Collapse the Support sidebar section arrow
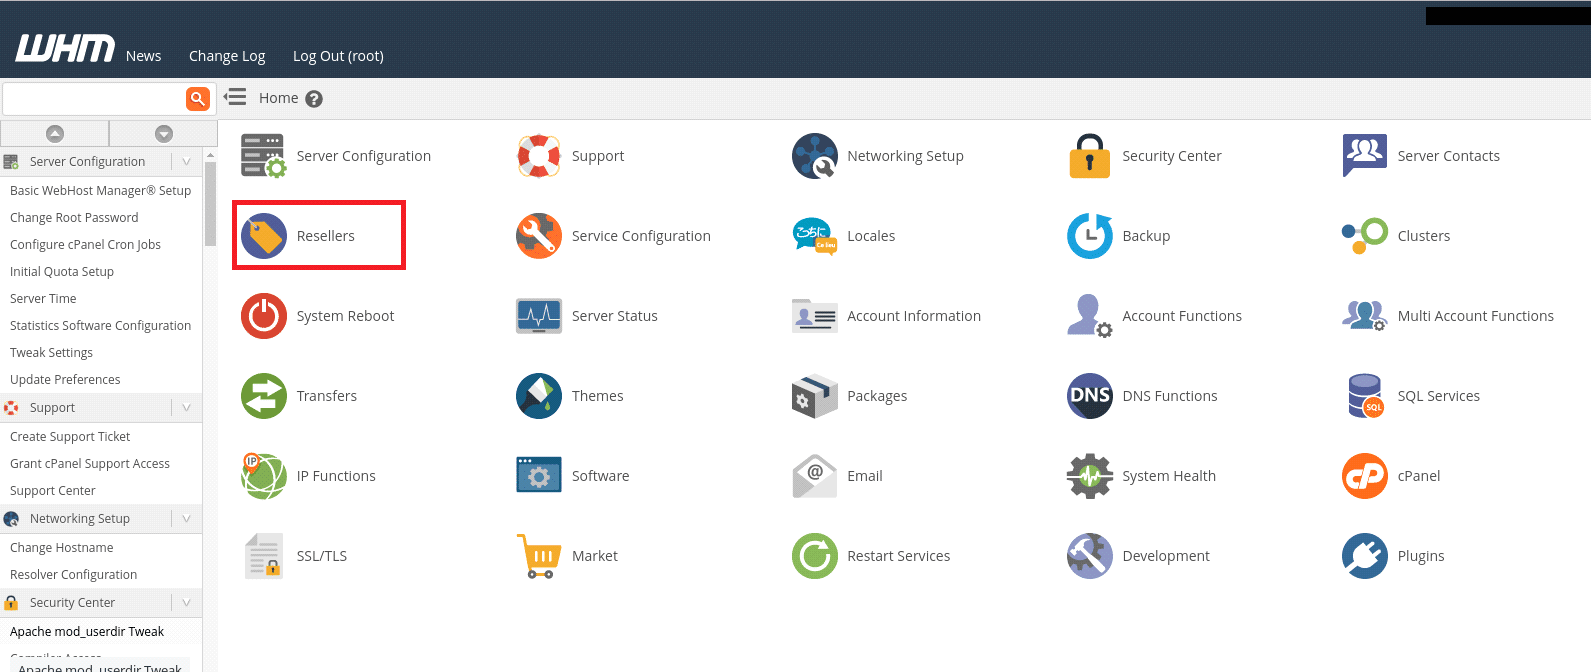The image size is (1591, 672). pyautogui.click(x=186, y=407)
